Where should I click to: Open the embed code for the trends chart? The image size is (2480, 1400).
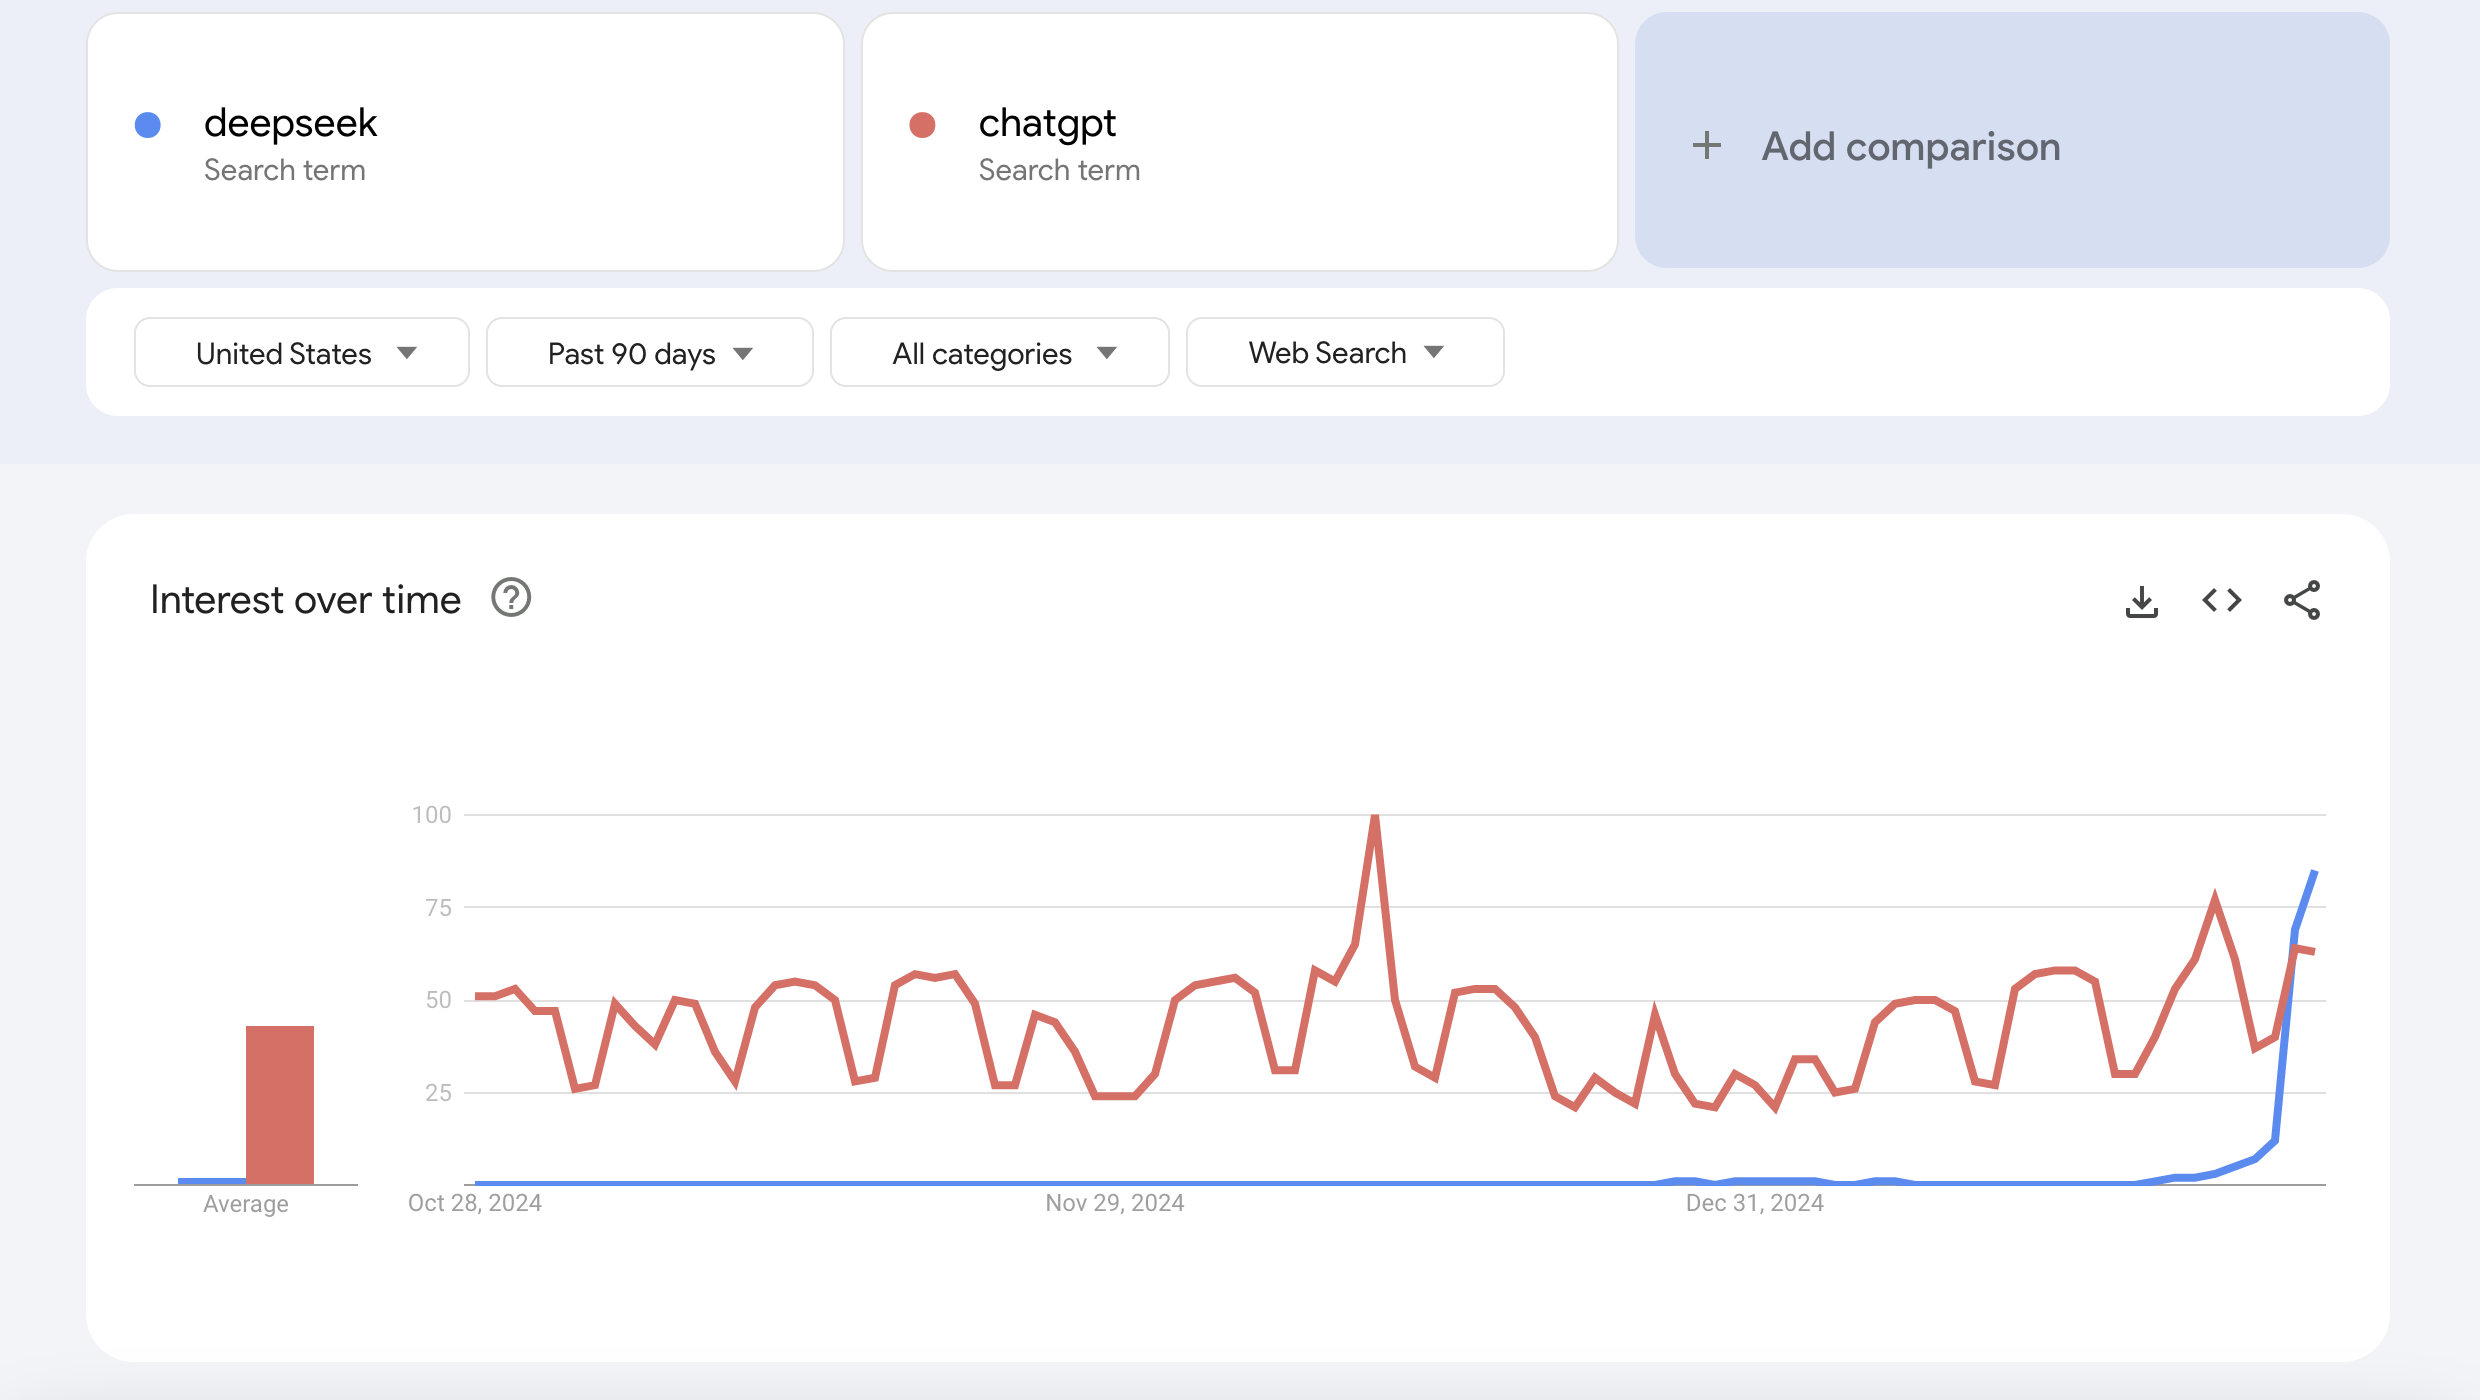[x=2222, y=599]
